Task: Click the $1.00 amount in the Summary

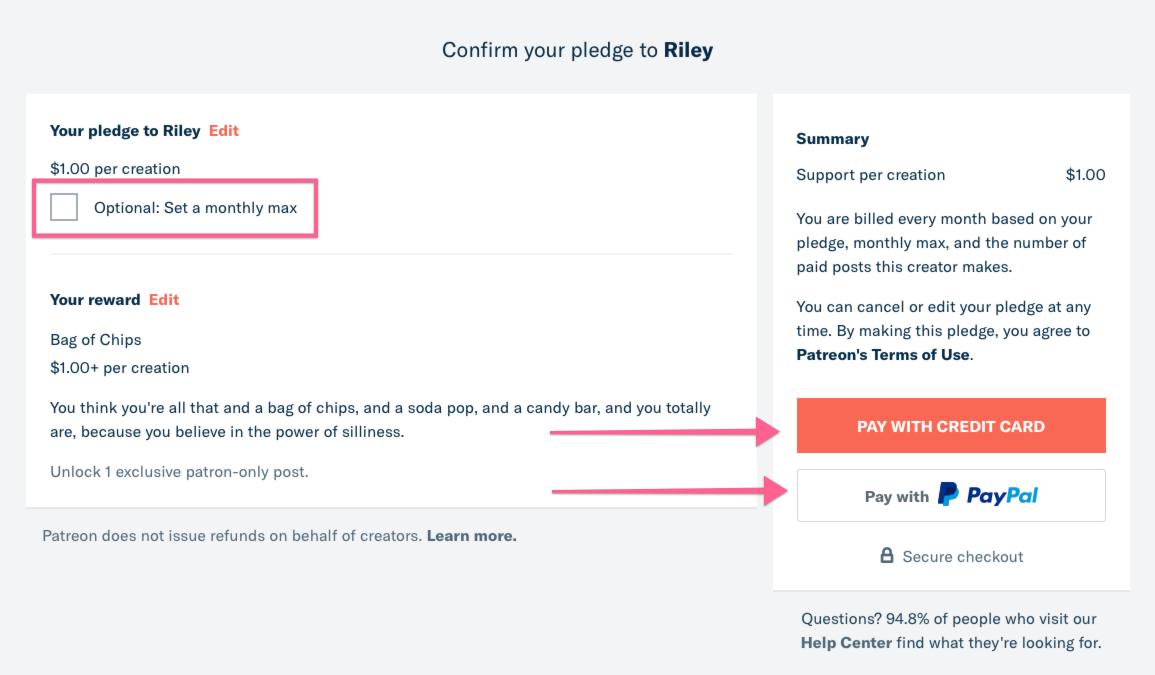Action: (1085, 175)
